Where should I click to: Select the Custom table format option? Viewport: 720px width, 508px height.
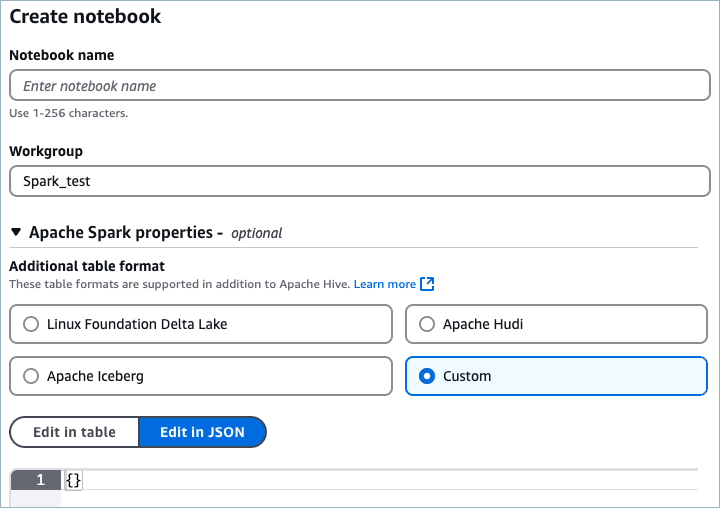click(x=426, y=376)
